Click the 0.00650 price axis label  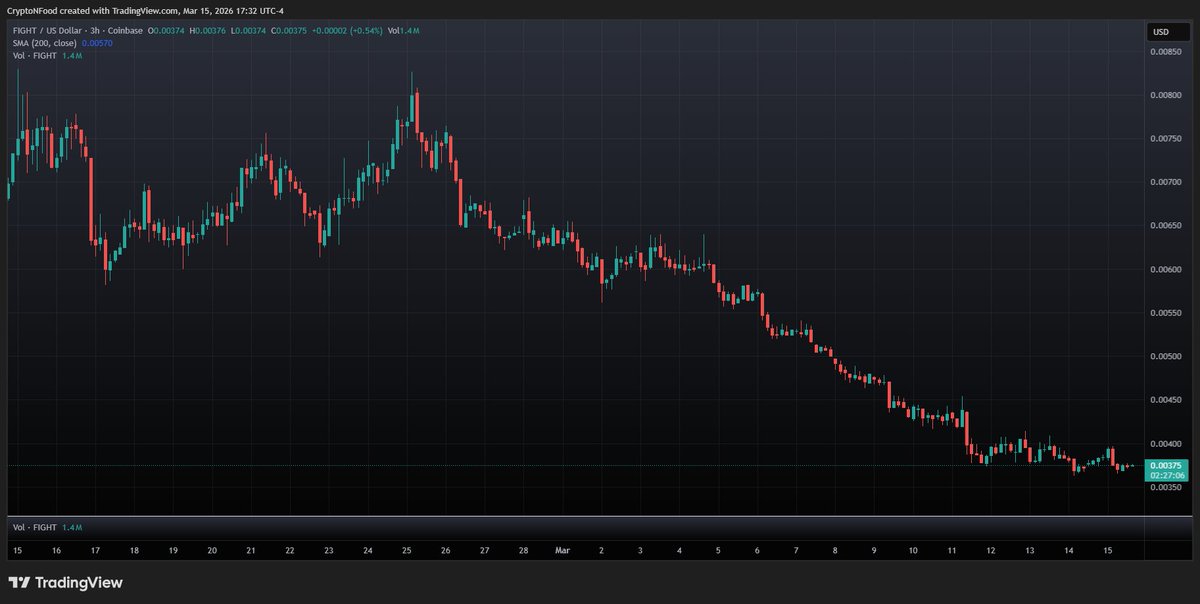click(x=1166, y=225)
